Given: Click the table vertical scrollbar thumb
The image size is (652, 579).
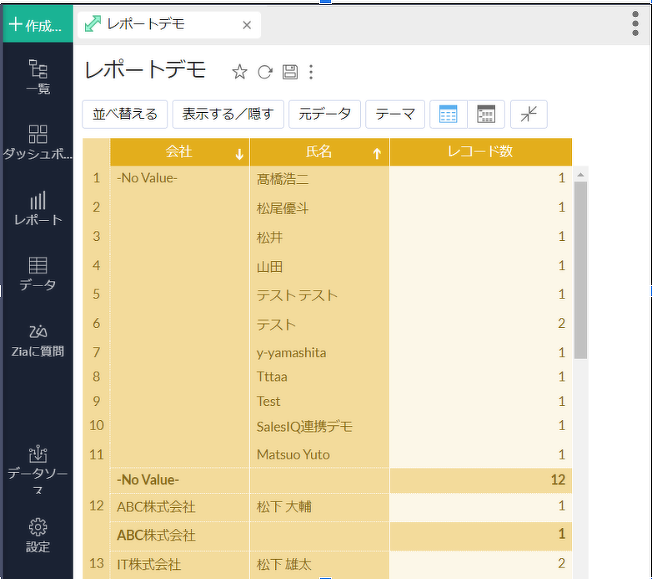Looking at the screenshot, I should [580, 270].
